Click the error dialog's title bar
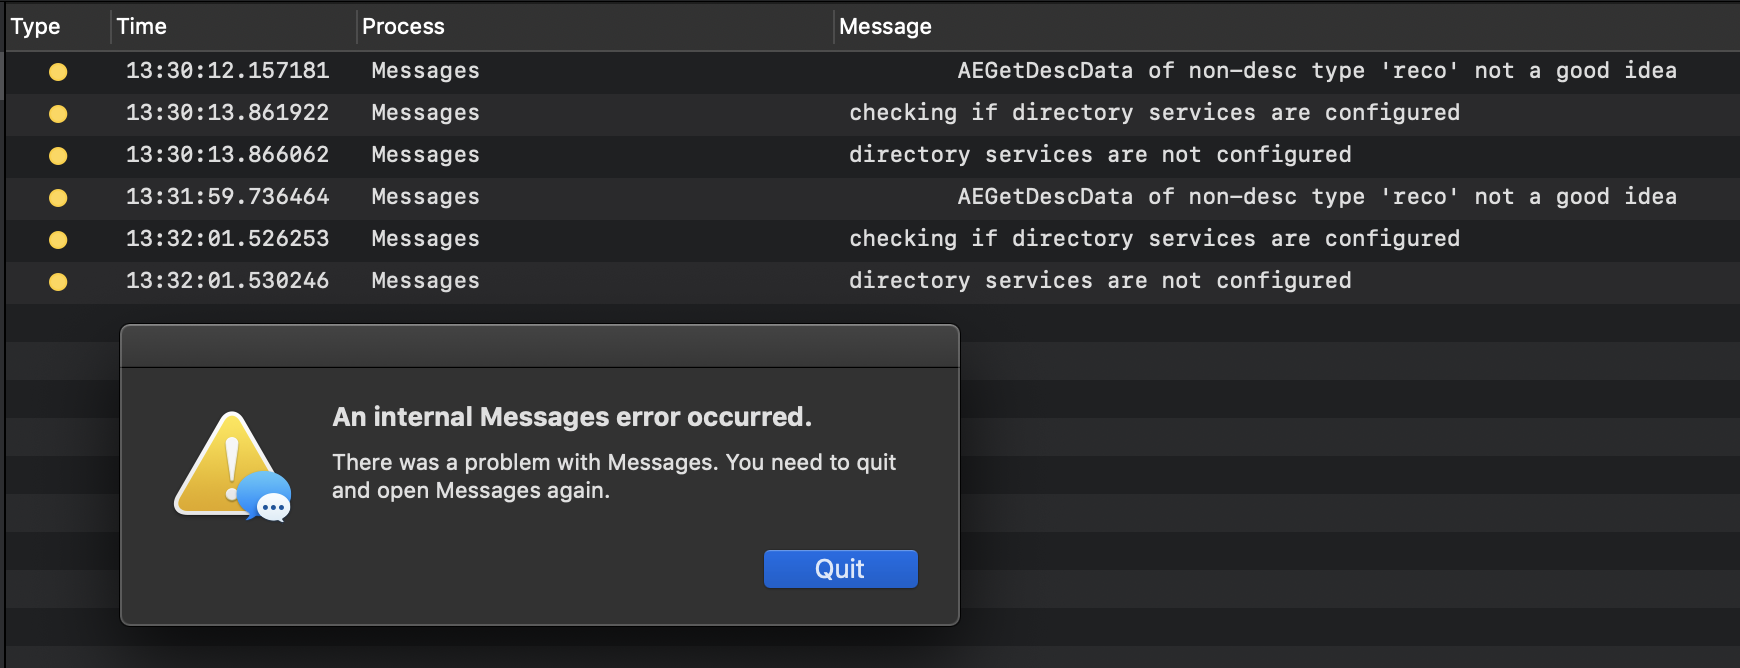The width and height of the screenshot is (1740, 668). [x=540, y=346]
